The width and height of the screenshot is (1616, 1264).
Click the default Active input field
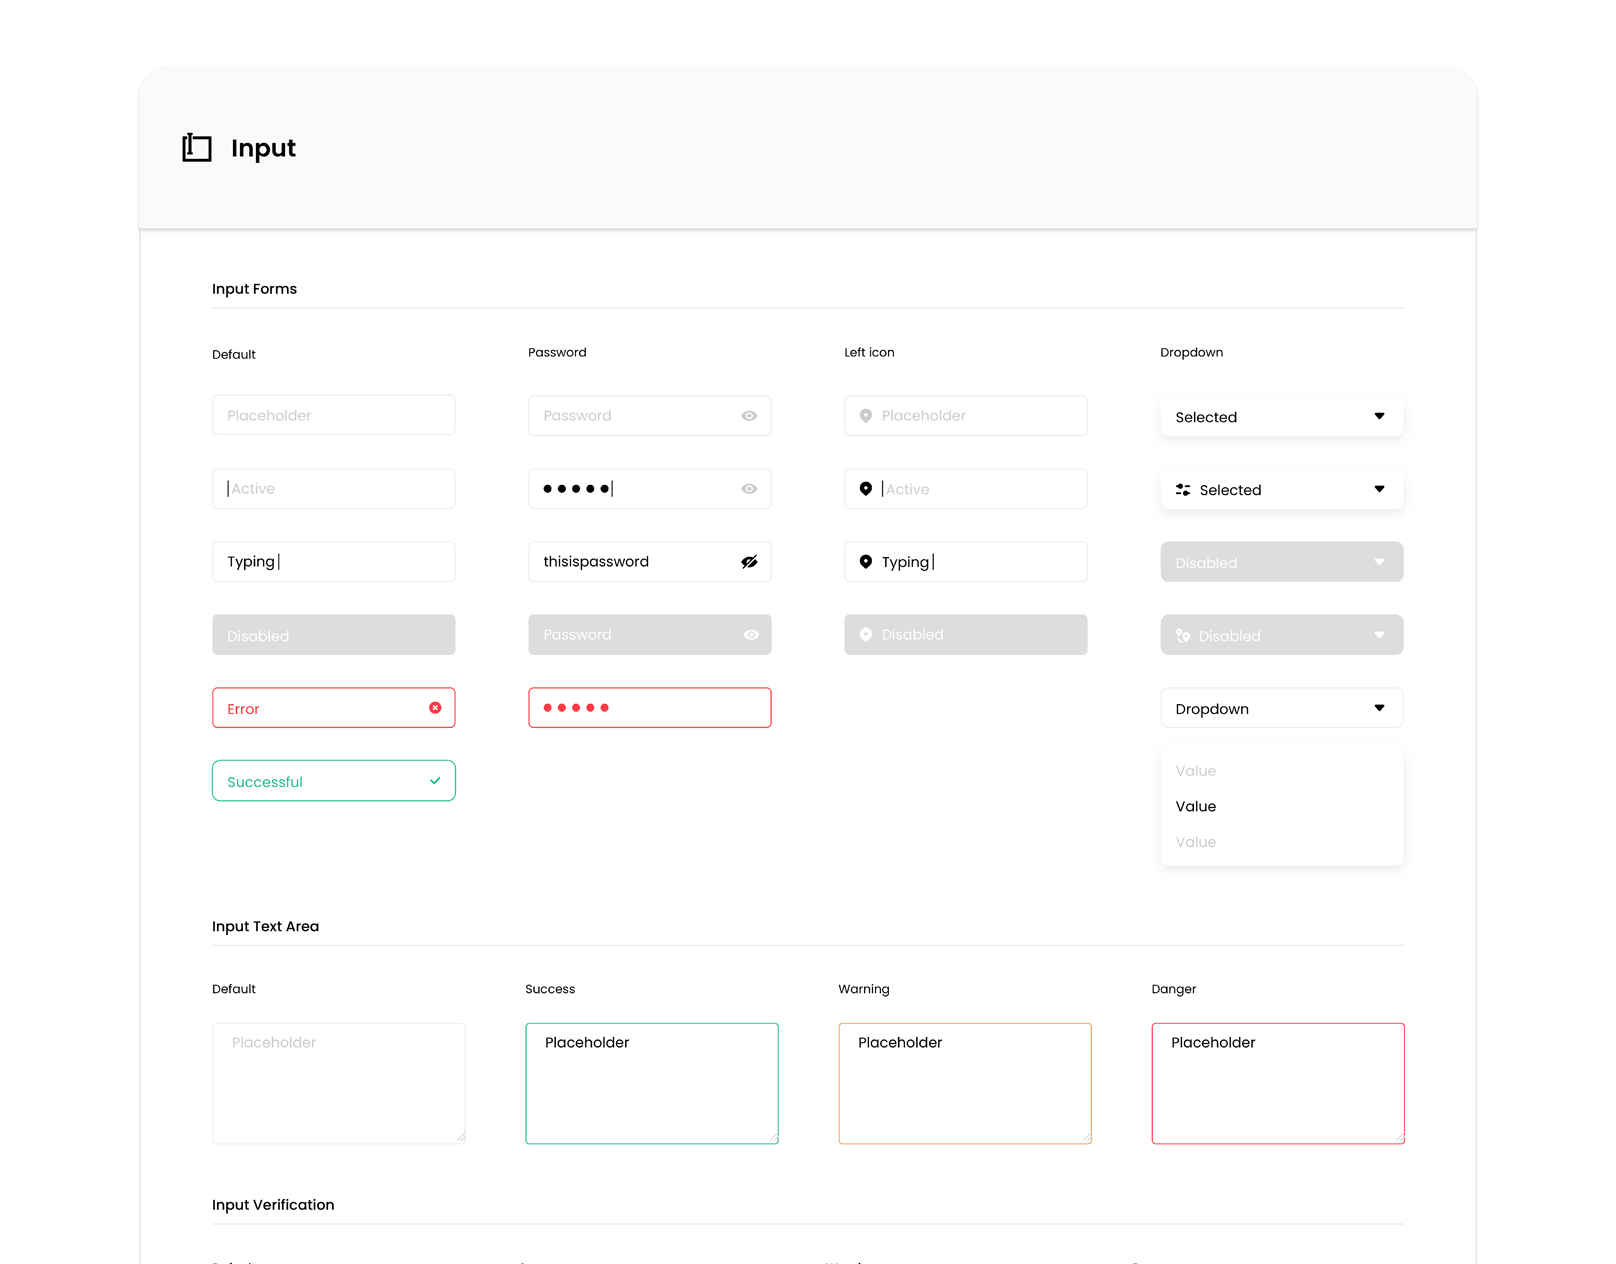(334, 489)
